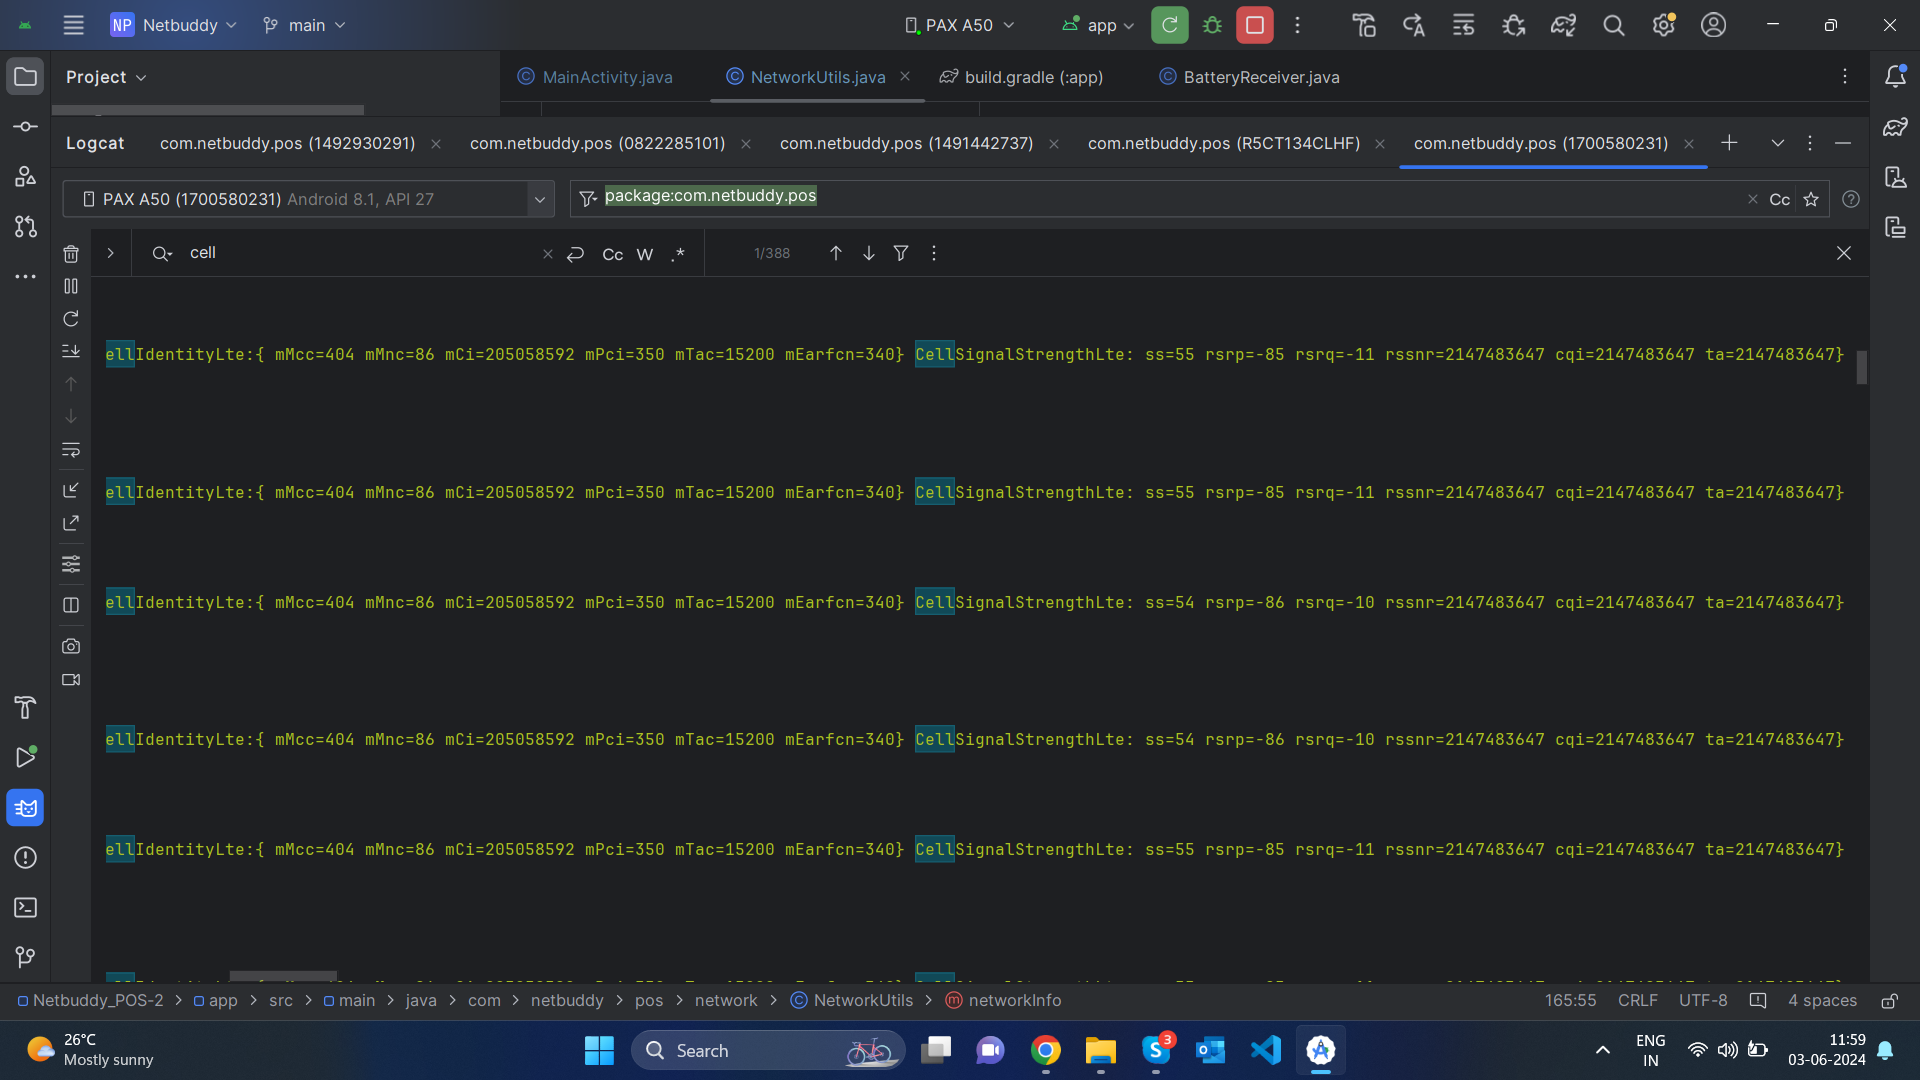Clear logcat with the trash icon

click(x=71, y=254)
